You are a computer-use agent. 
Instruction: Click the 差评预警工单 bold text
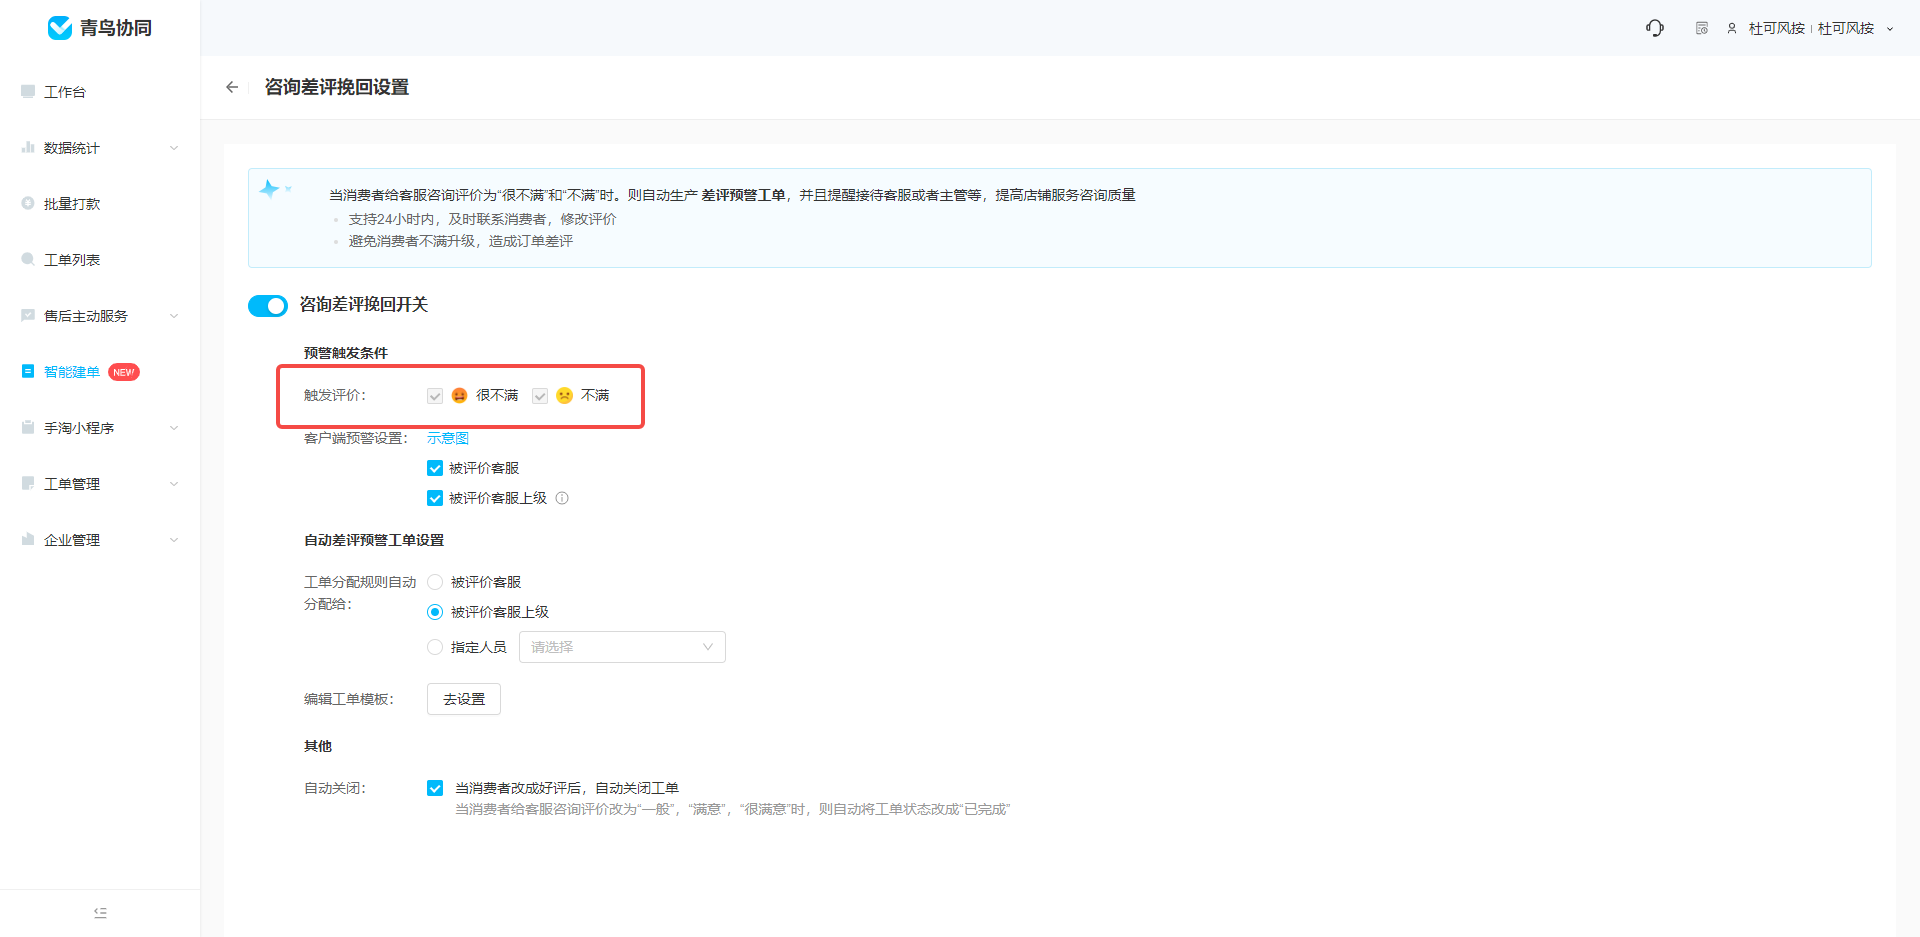click(743, 195)
